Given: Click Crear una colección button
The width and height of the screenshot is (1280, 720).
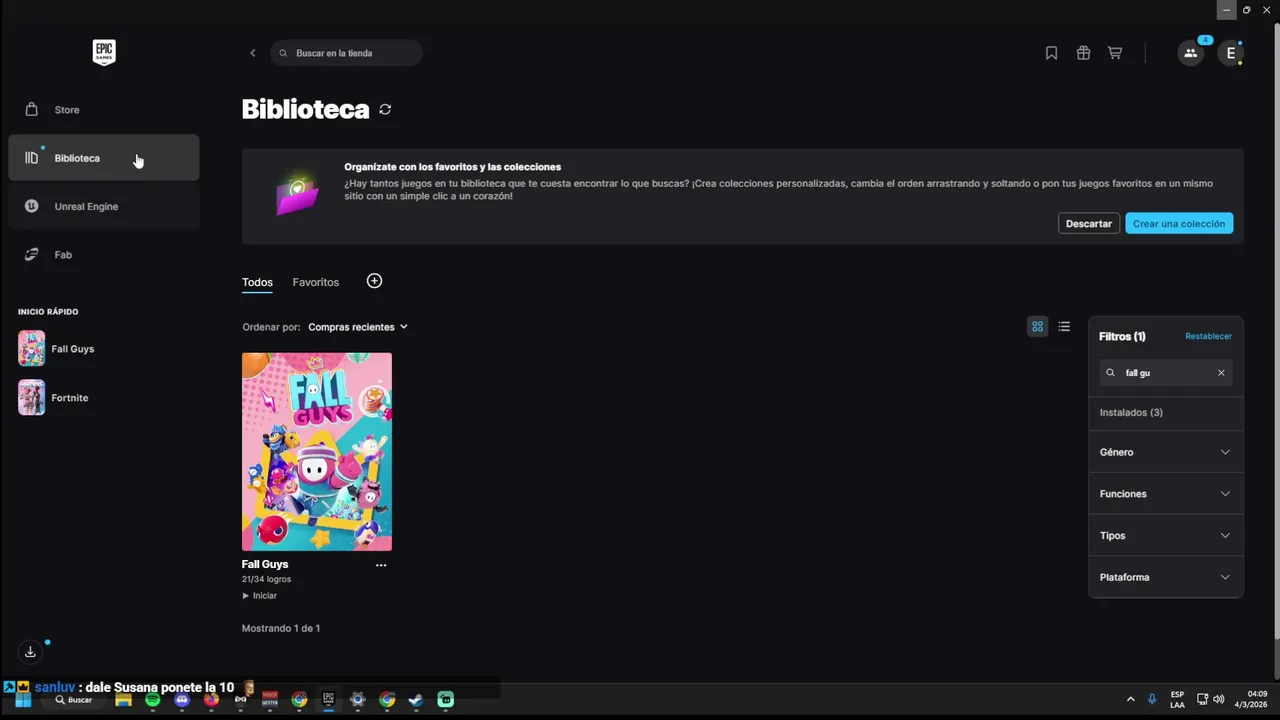Looking at the screenshot, I should pyautogui.click(x=1179, y=224).
